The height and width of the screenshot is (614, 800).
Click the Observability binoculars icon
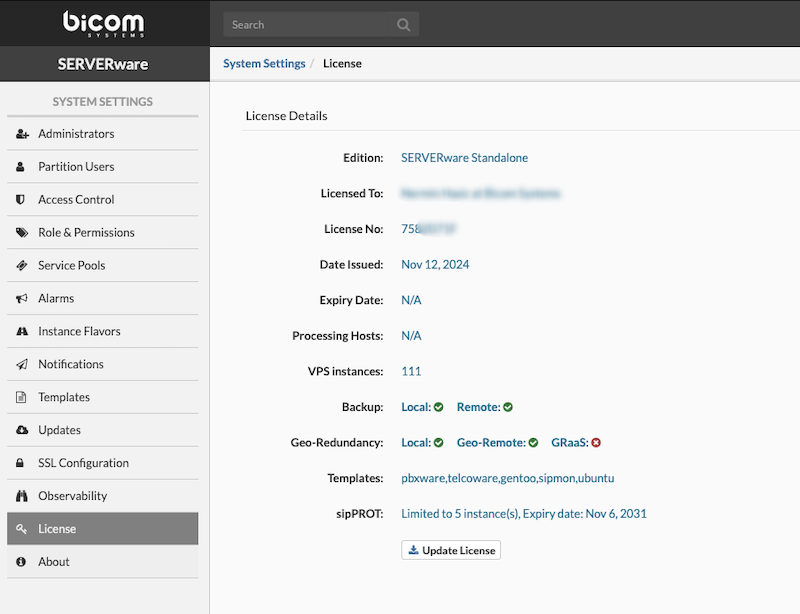[21, 496]
